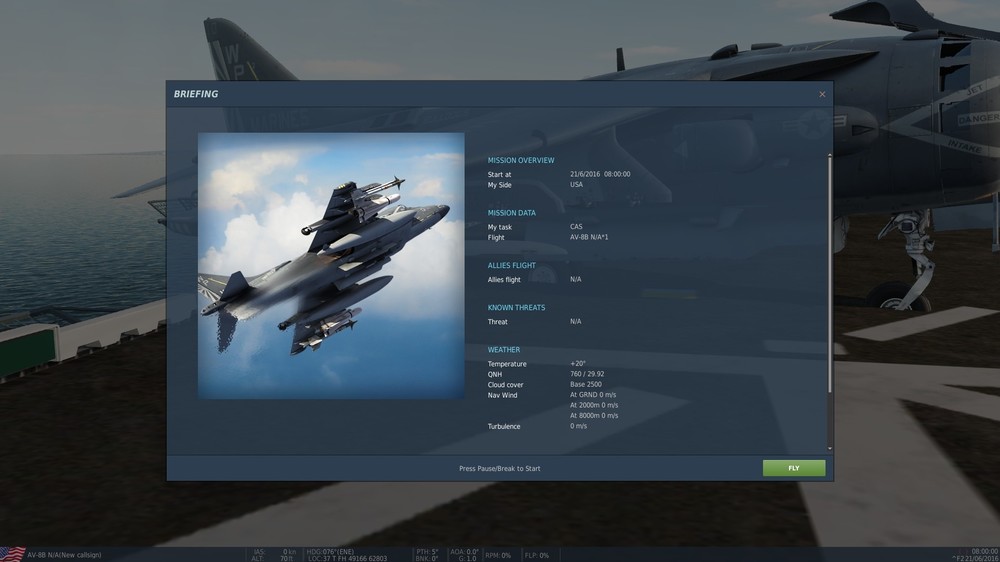Click the cloud cover value Base 2500

585,385
